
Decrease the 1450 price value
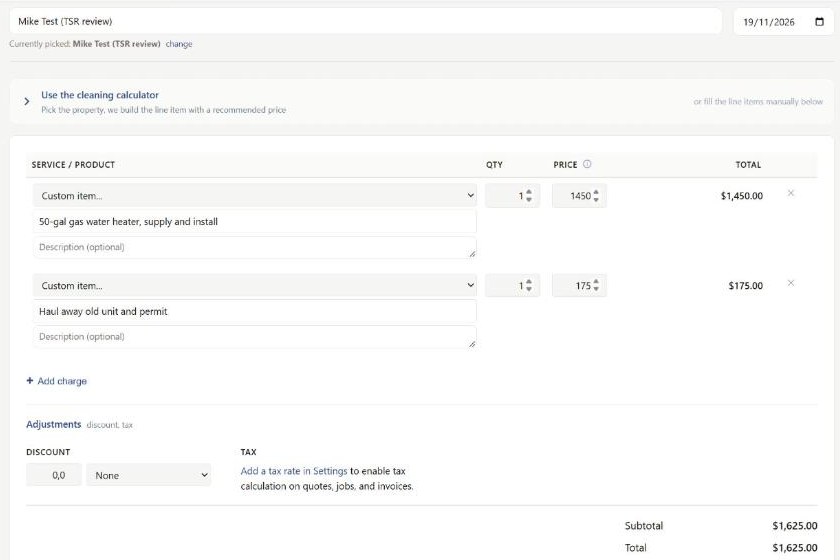coord(596,199)
